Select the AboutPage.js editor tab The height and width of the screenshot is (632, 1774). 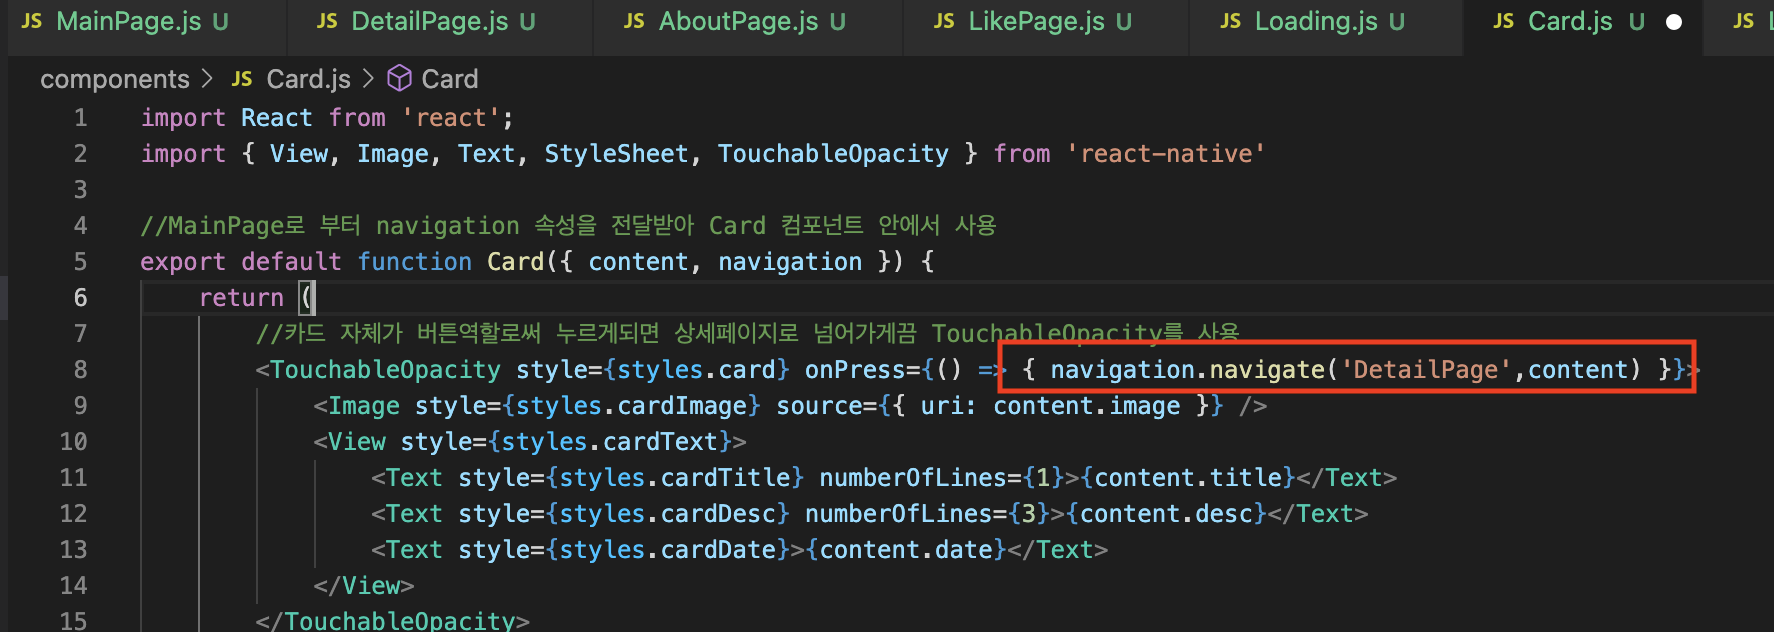[x=736, y=22]
